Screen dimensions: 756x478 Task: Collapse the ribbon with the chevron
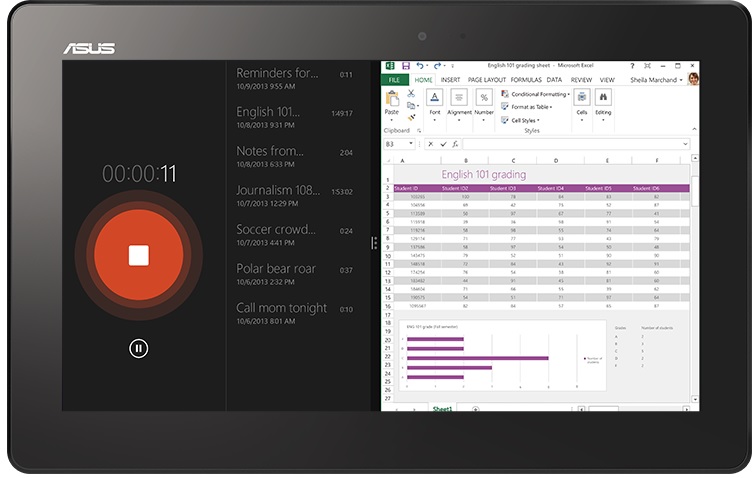pyautogui.click(x=694, y=129)
